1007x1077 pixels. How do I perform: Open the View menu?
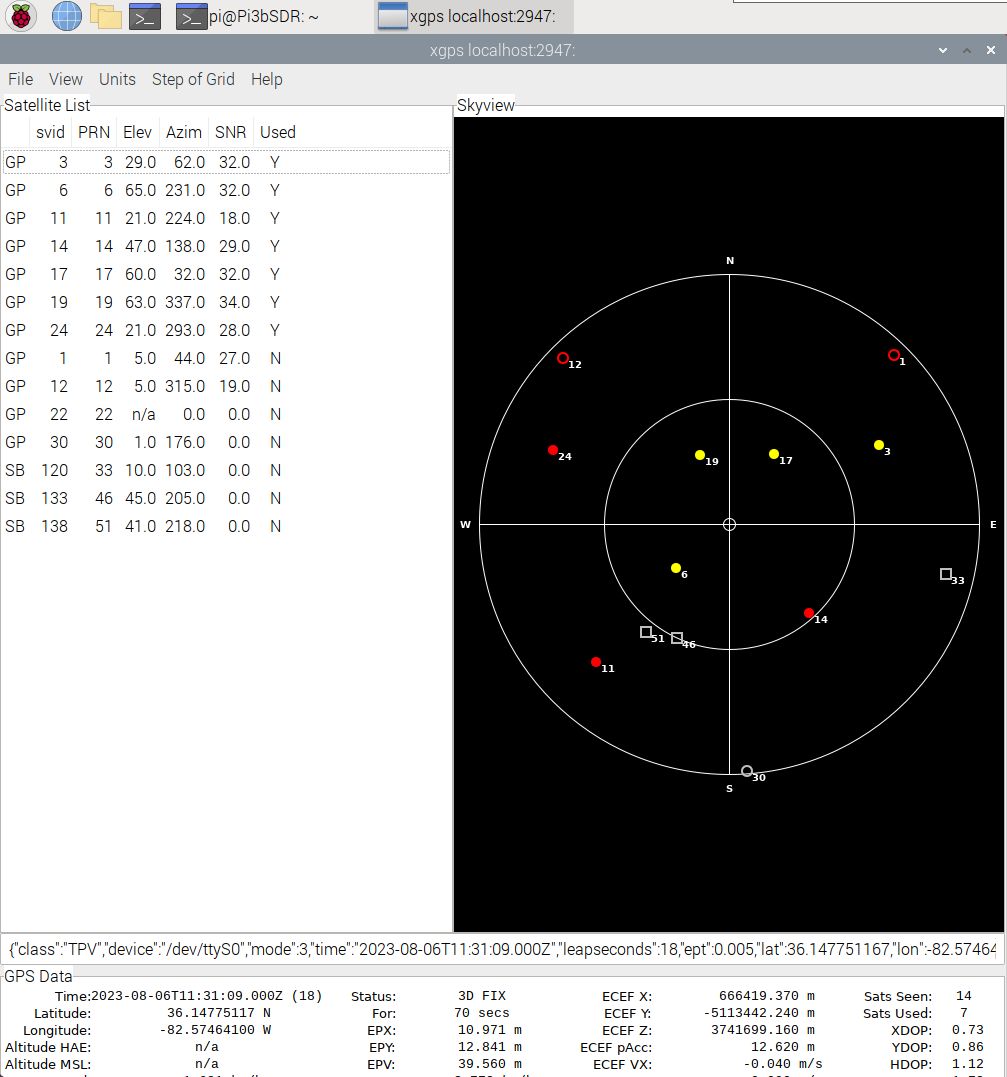pos(65,80)
